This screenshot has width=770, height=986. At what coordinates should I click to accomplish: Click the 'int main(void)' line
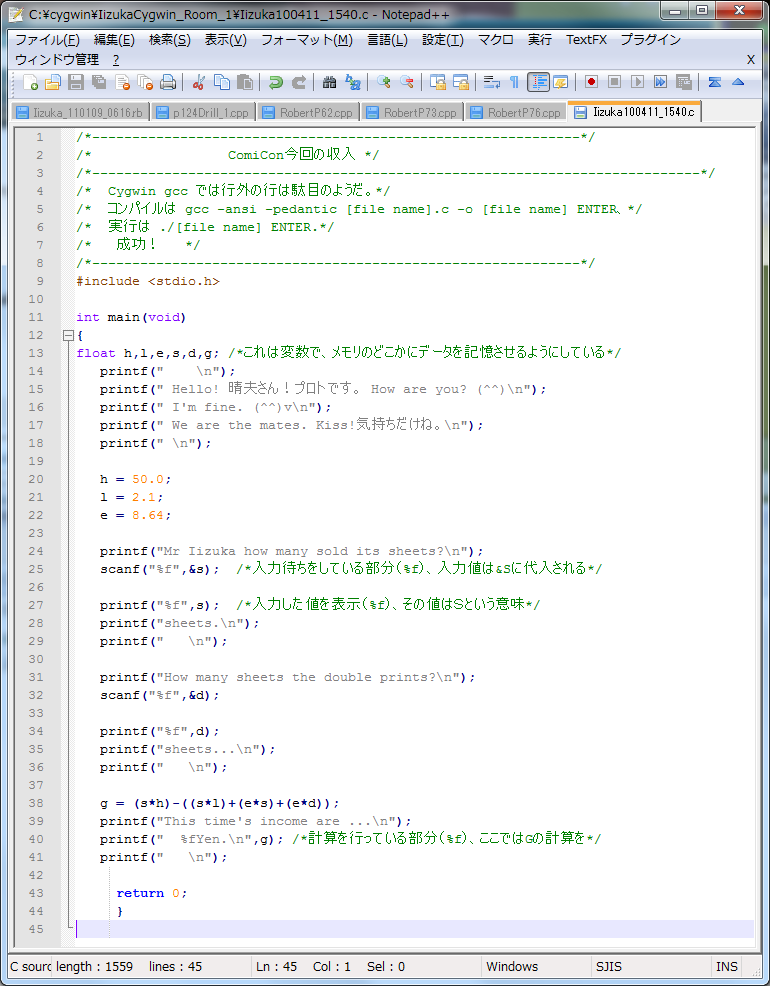pyautogui.click(x=131, y=317)
